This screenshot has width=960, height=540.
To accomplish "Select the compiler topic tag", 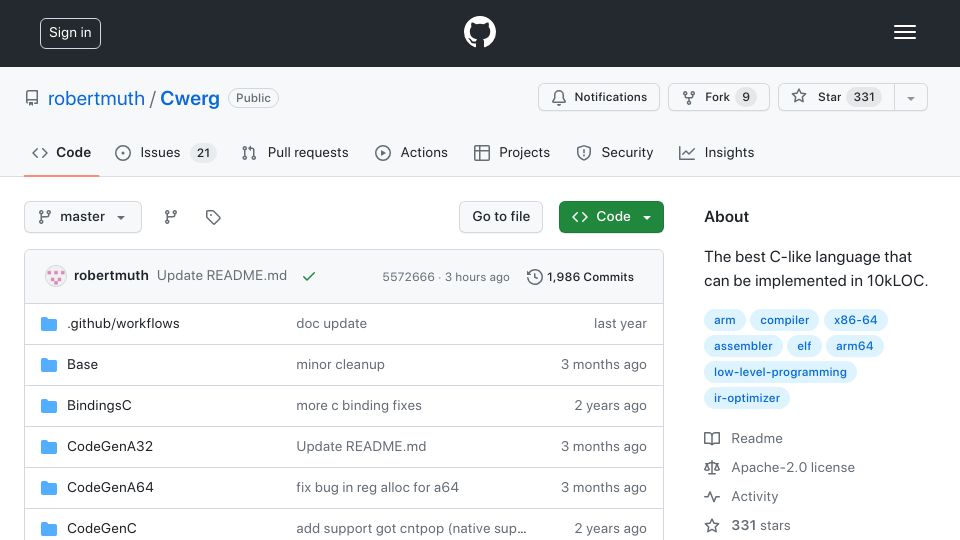I will pyautogui.click(x=784, y=320).
